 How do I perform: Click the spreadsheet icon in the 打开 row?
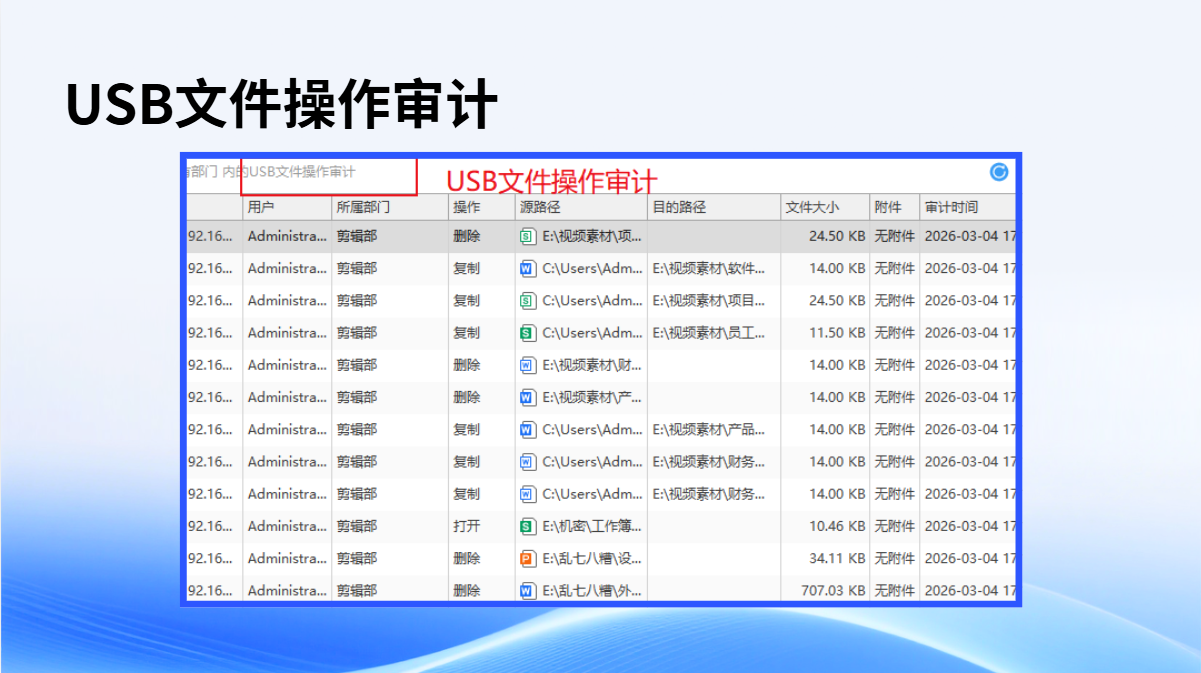(528, 526)
